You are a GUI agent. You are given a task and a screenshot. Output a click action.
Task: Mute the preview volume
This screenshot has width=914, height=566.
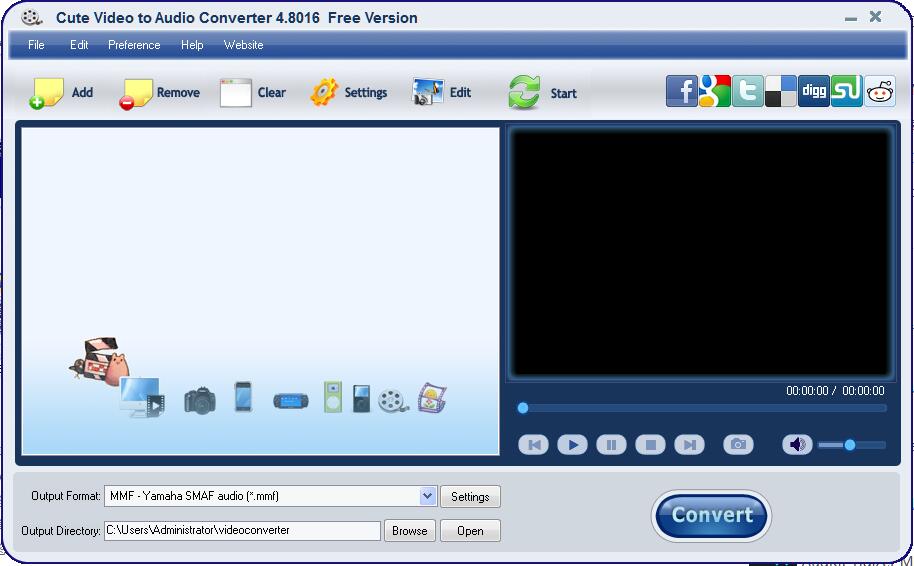point(797,445)
